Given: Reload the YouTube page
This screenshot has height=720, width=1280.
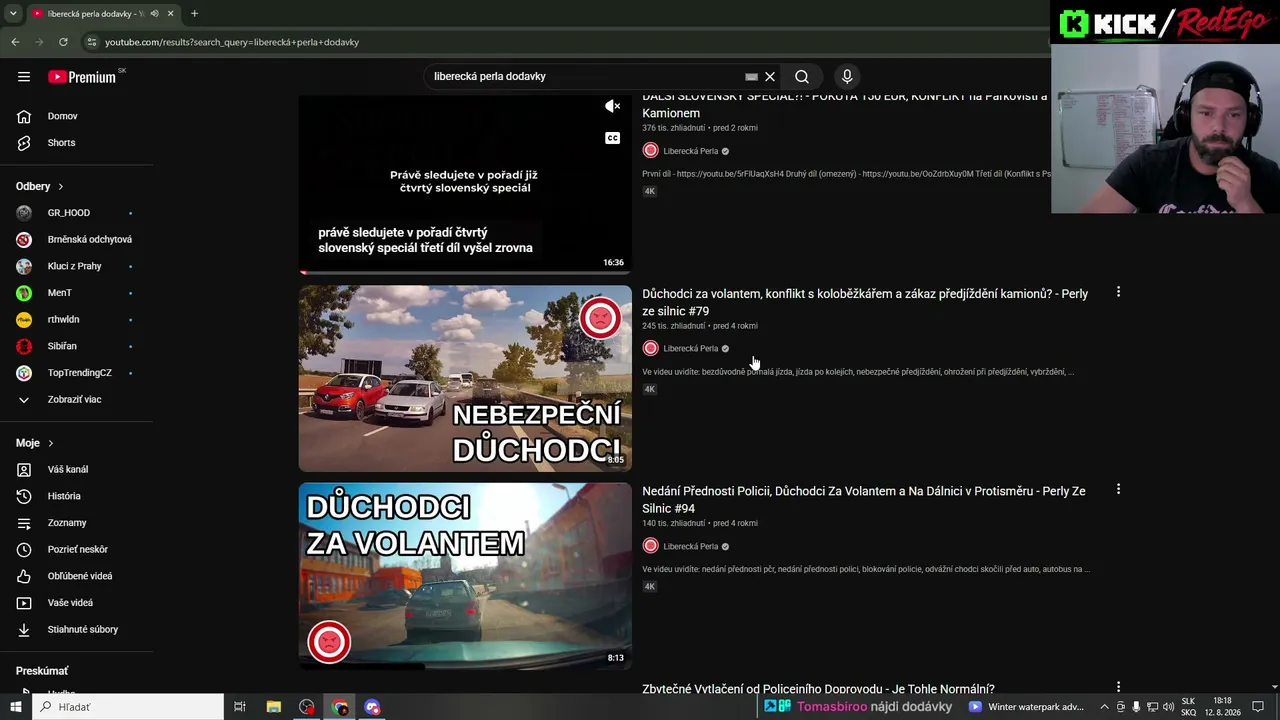Looking at the screenshot, I should [x=63, y=42].
